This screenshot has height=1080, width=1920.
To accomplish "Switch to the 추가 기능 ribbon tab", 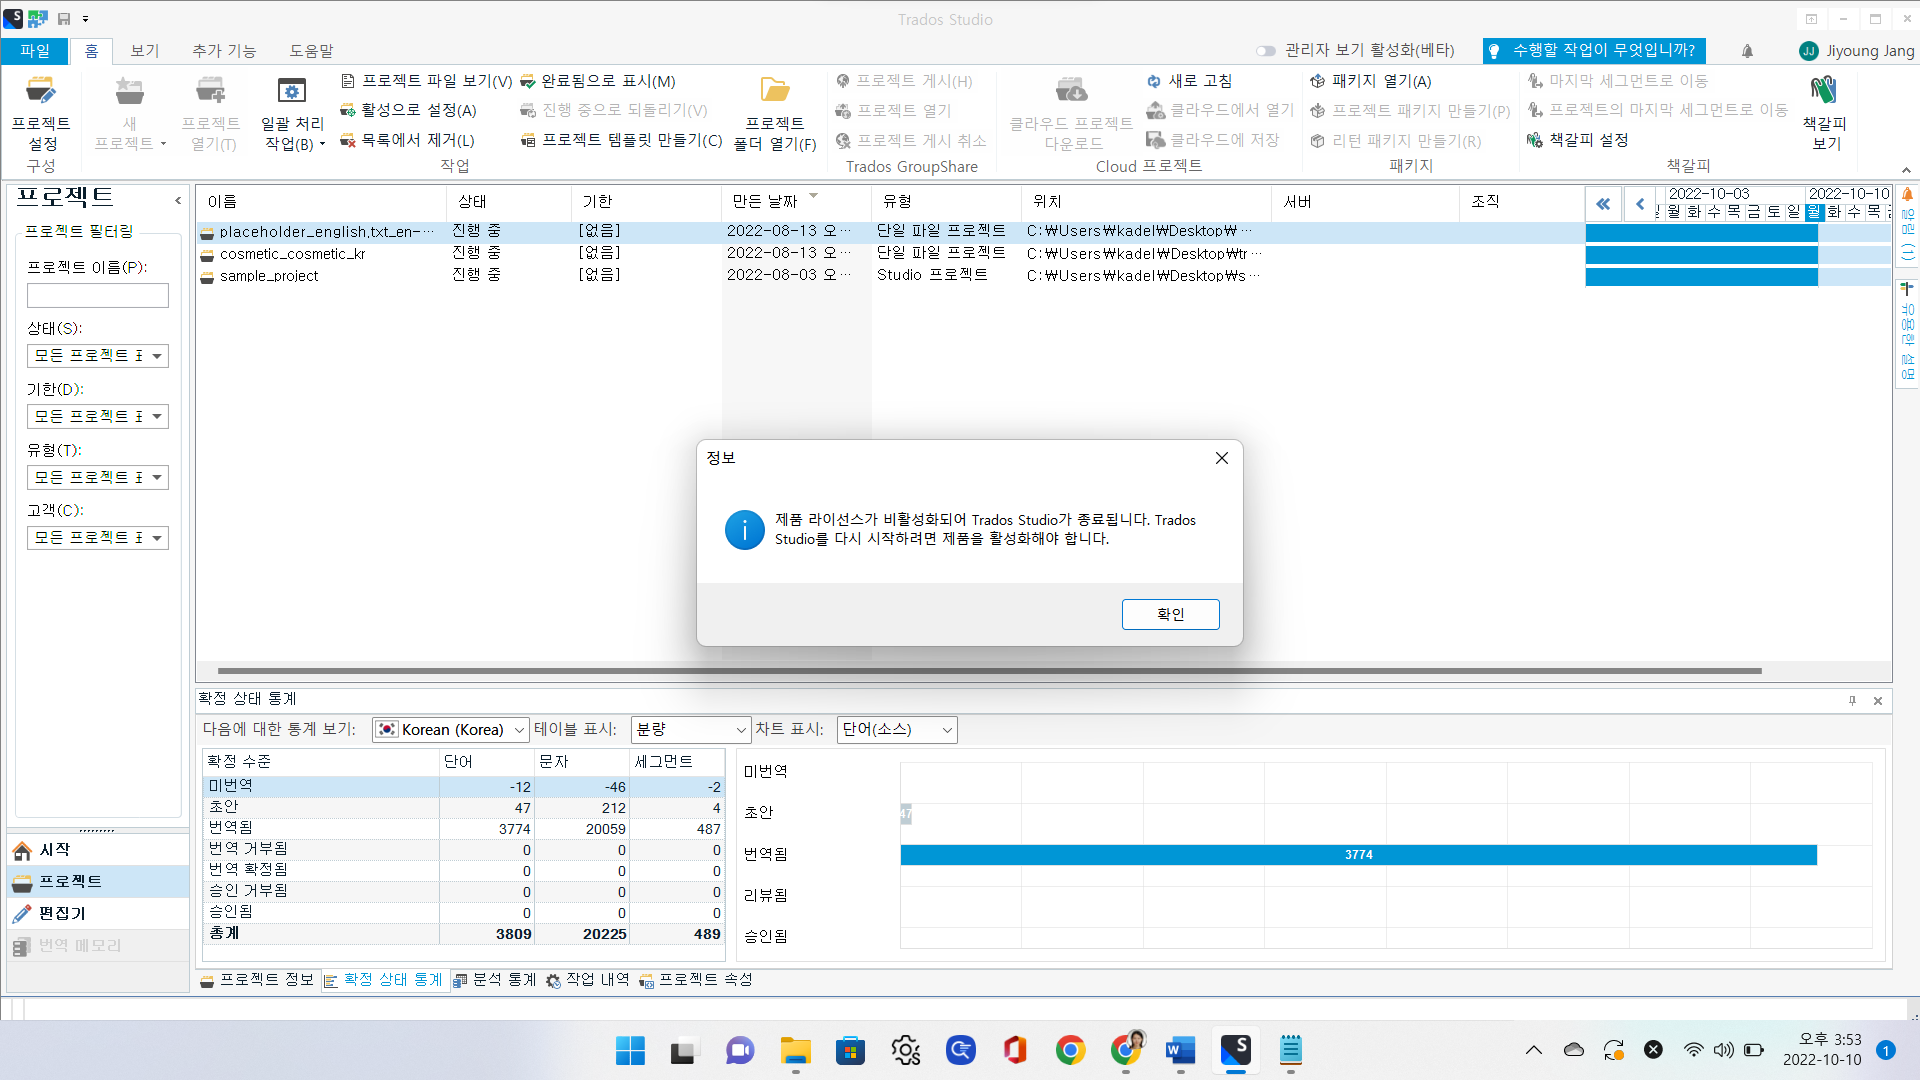I will click(224, 51).
